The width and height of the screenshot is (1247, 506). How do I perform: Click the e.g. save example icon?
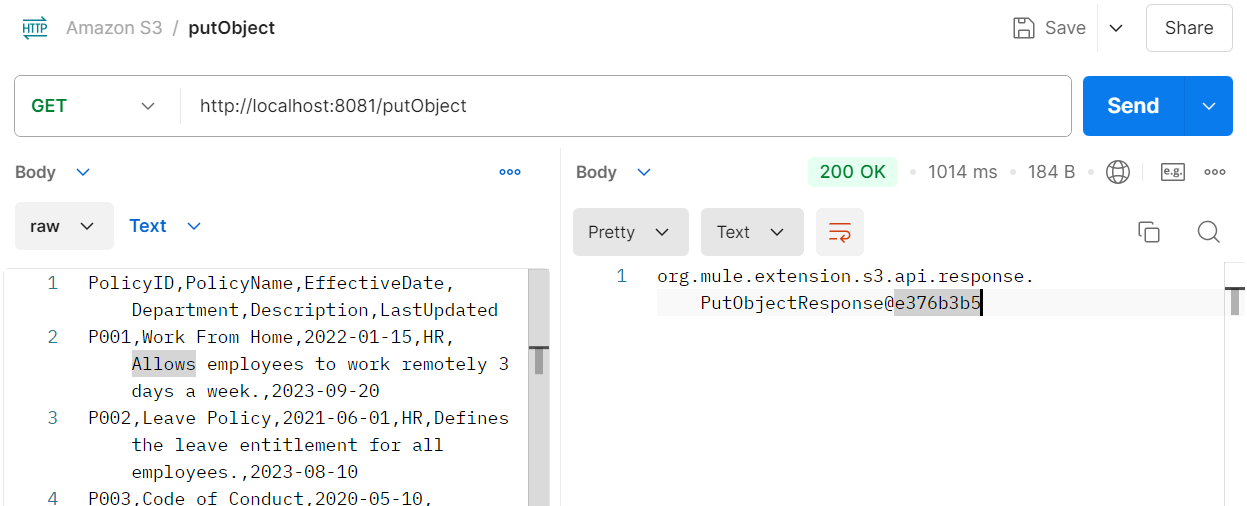click(x=1172, y=172)
